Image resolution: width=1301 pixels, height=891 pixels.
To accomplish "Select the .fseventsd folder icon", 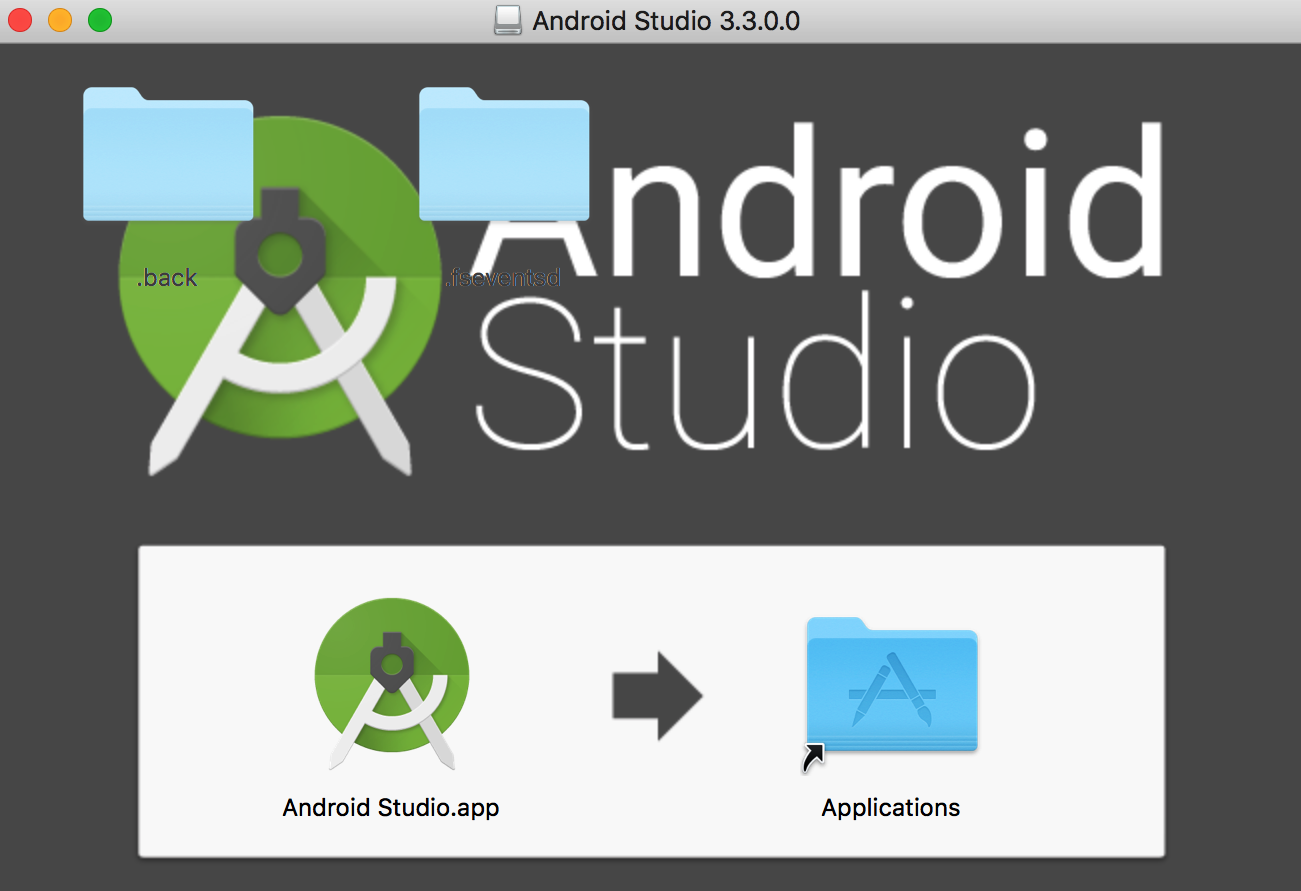I will pyautogui.click(x=504, y=155).
